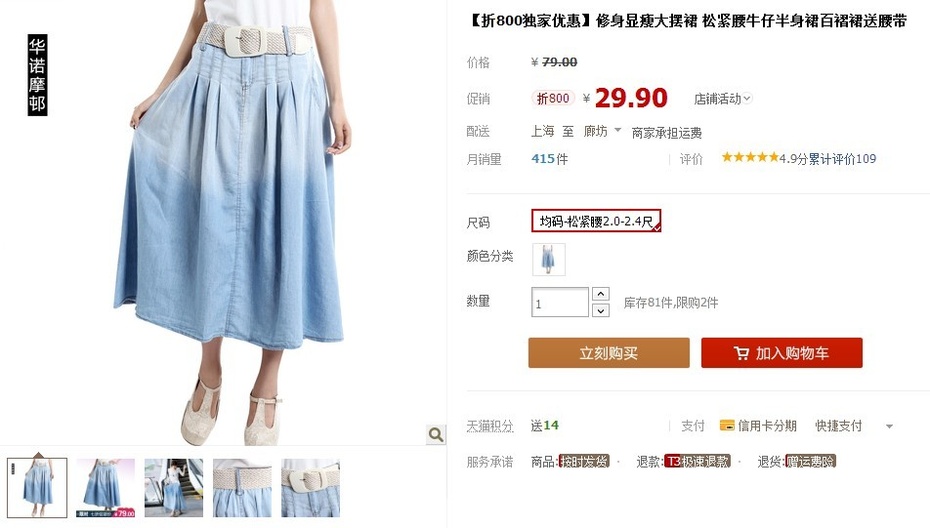Click the credit card installment icon

pyautogui.click(x=727, y=425)
